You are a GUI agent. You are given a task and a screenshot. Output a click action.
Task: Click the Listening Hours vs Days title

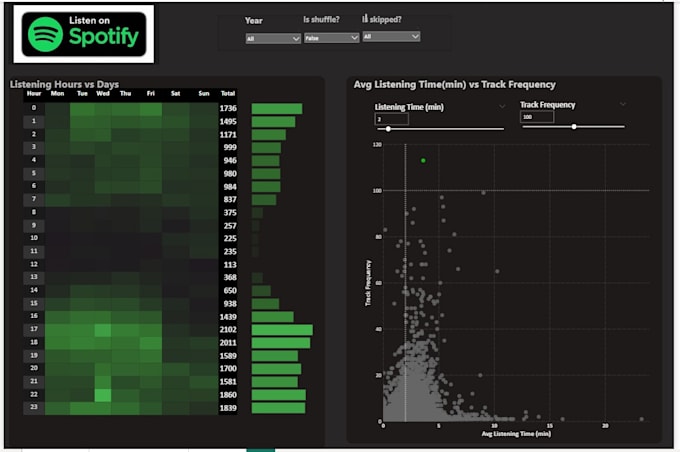point(64,84)
